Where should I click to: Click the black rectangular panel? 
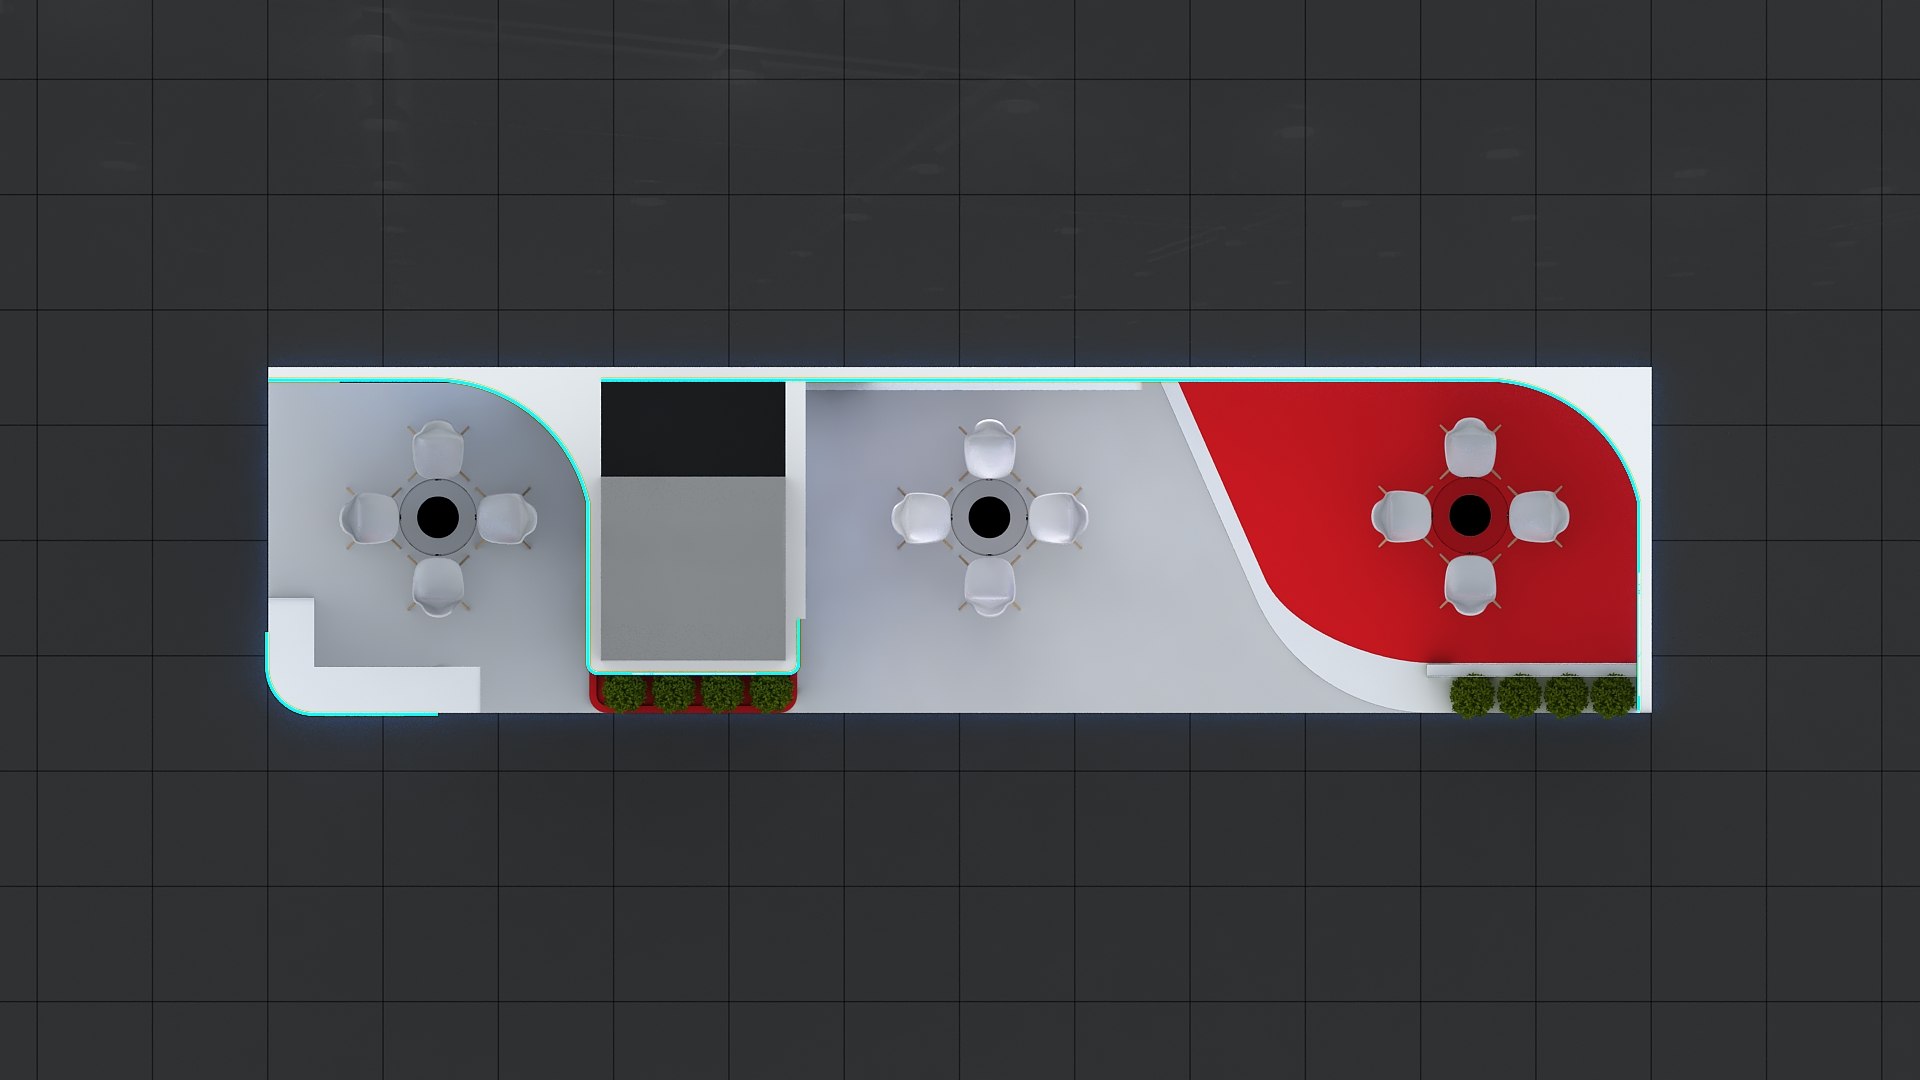[692, 430]
